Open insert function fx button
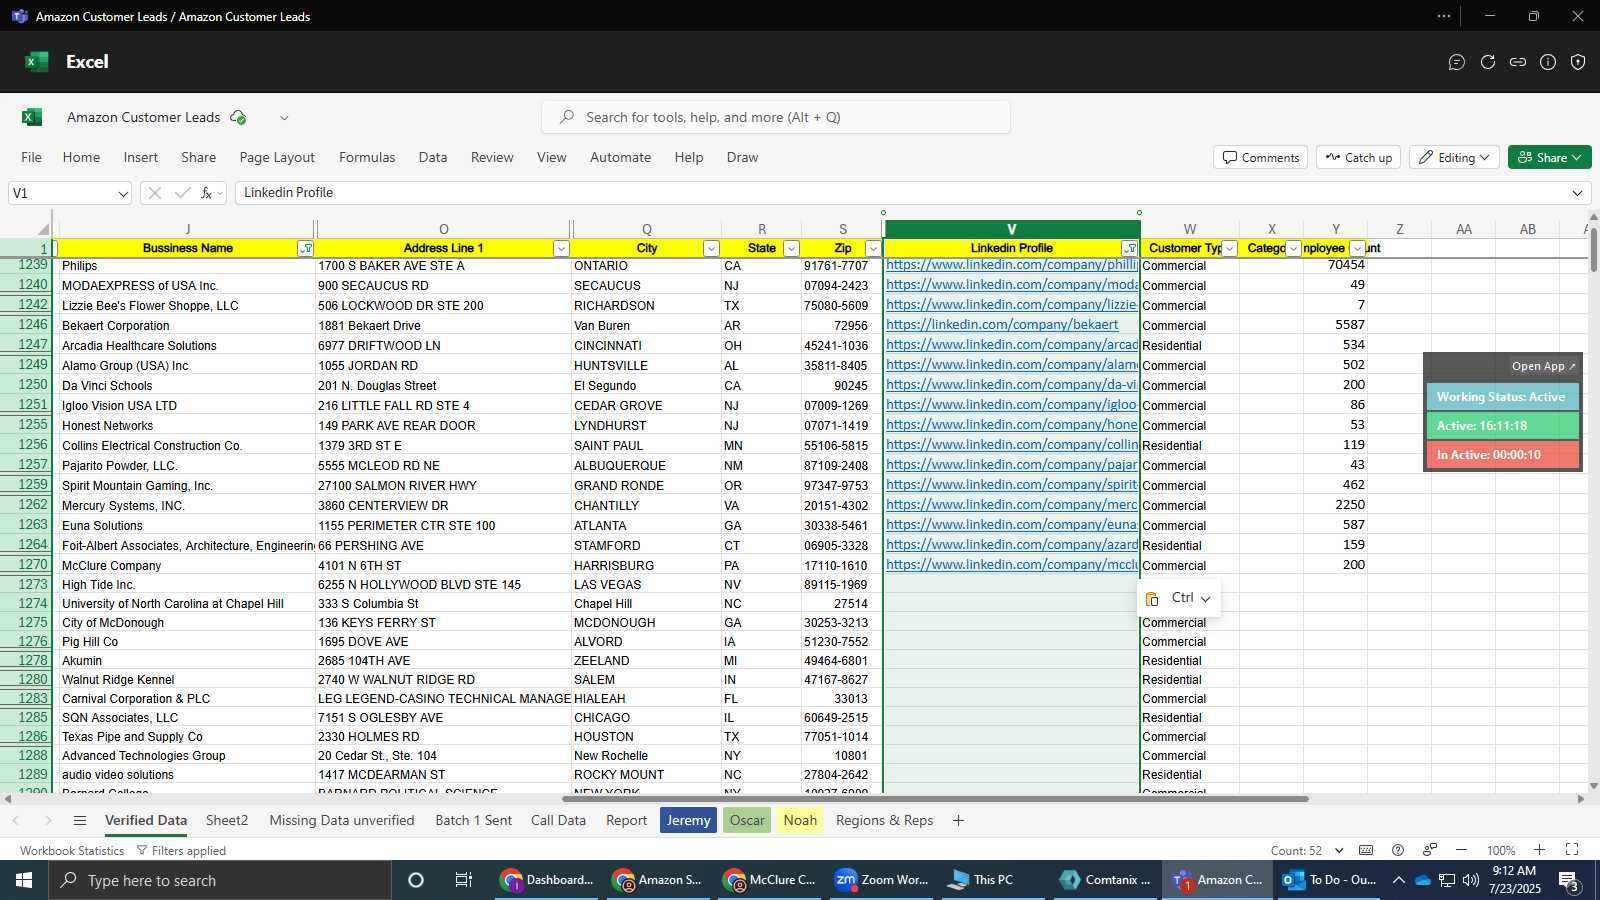This screenshot has height=900, width=1600. coord(207,193)
